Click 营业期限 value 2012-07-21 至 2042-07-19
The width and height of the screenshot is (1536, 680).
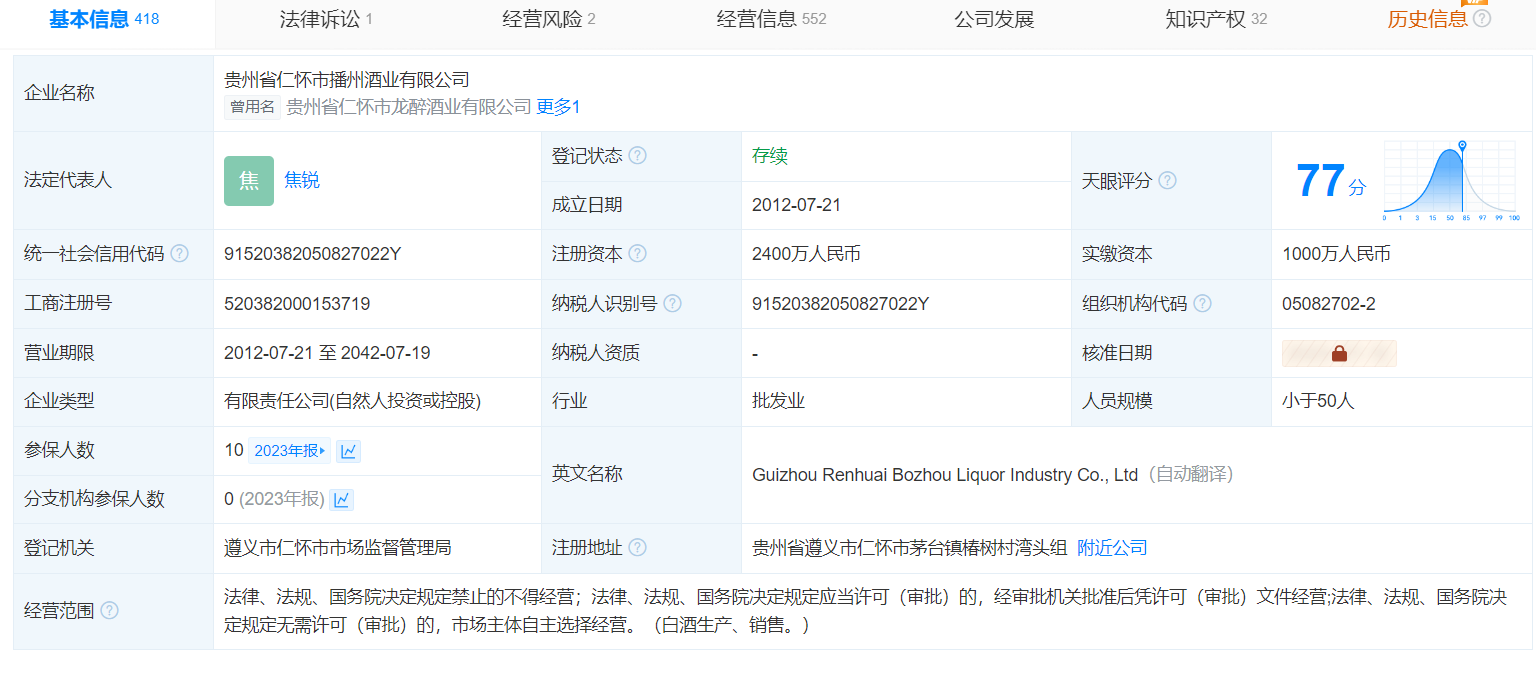(x=327, y=353)
